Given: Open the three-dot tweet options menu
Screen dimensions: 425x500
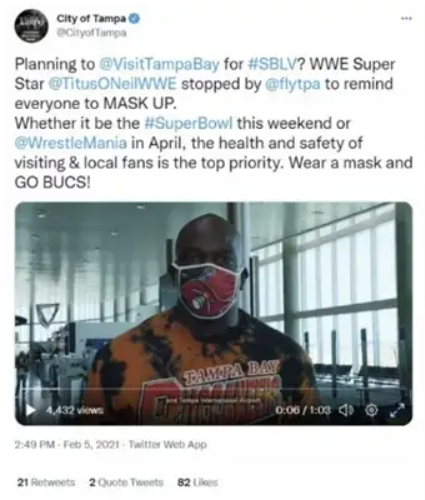Looking at the screenshot, I should tap(406, 19).
